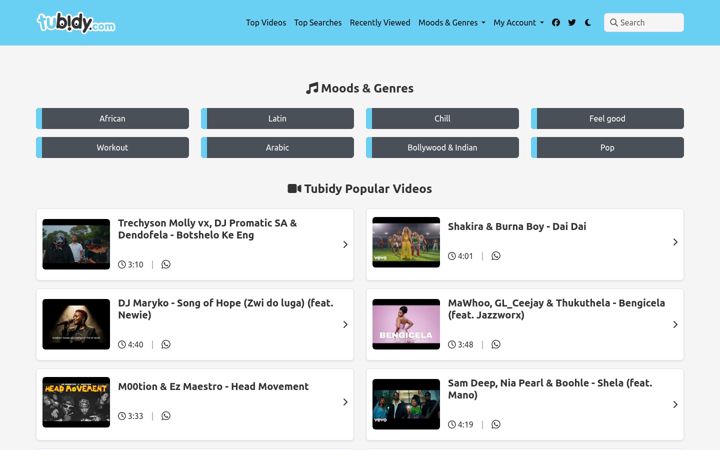This screenshot has width=720, height=450.
Task: Open chevron arrow for Head Movement
Action: pos(345,402)
